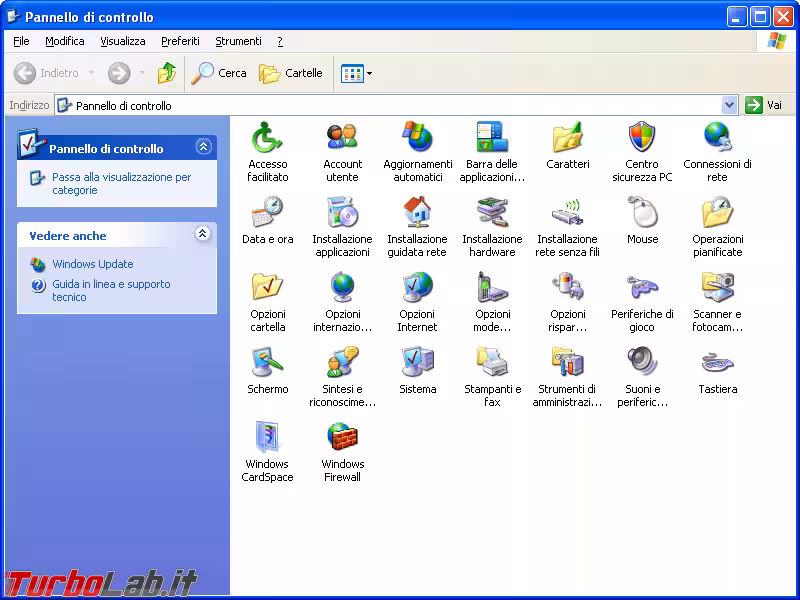This screenshot has width=800, height=600.
Task: Open the Schermo display settings
Action: coord(268,365)
